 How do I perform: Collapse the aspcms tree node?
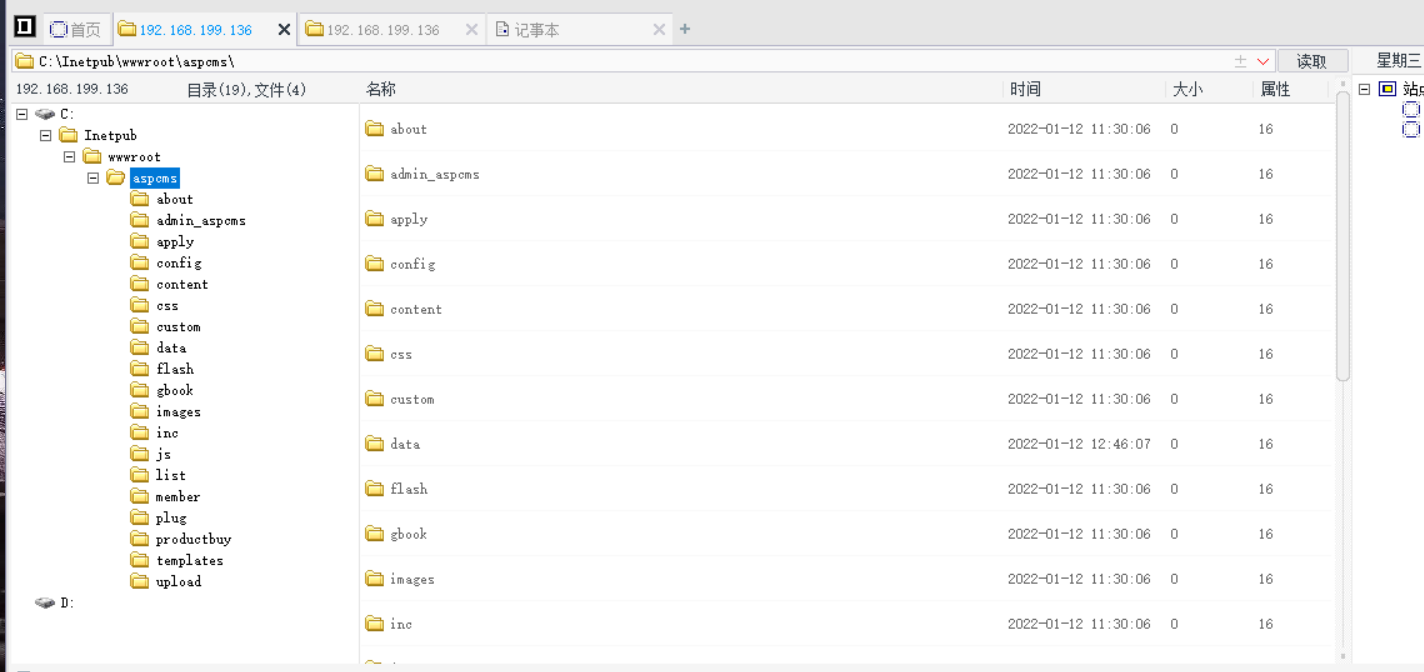[x=93, y=178]
